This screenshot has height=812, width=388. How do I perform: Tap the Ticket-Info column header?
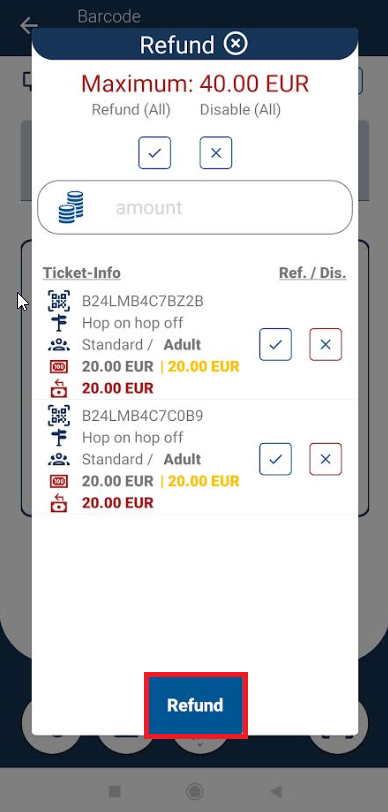pos(82,273)
